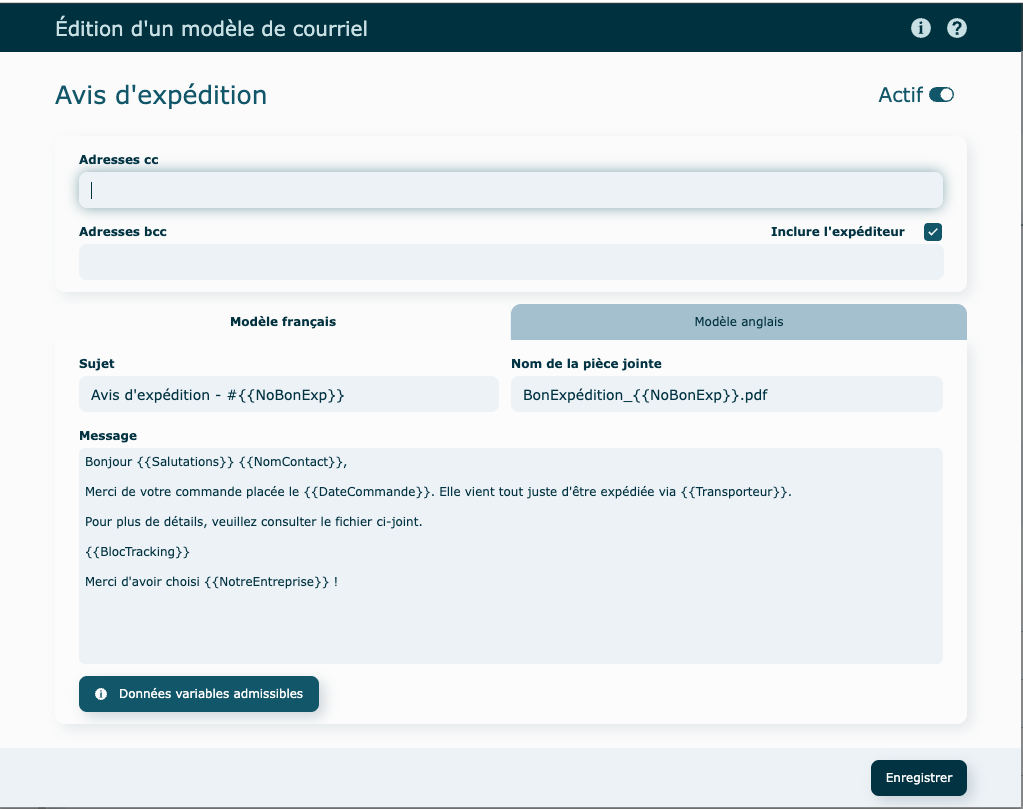Click the Actif label beside the switch
Screen dimensions: 1023x809
click(x=900, y=95)
